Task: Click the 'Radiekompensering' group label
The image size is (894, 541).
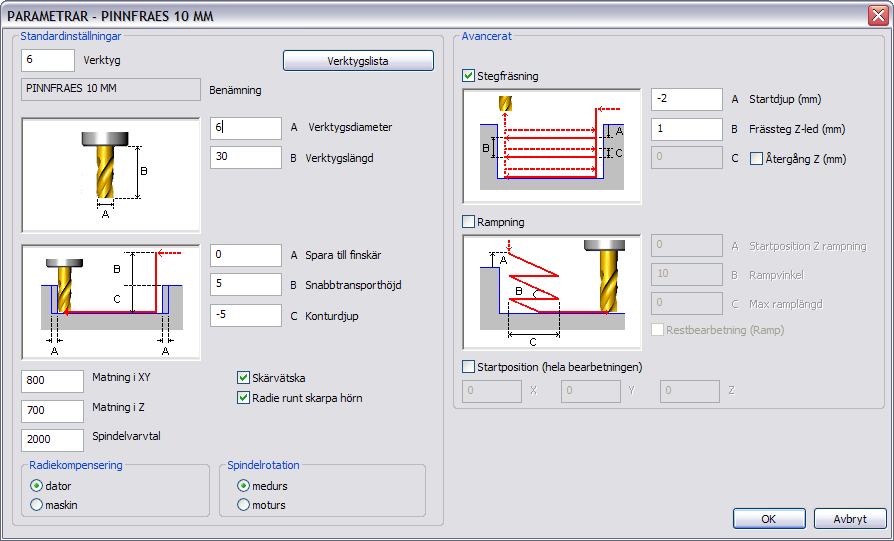Action: coord(76,465)
